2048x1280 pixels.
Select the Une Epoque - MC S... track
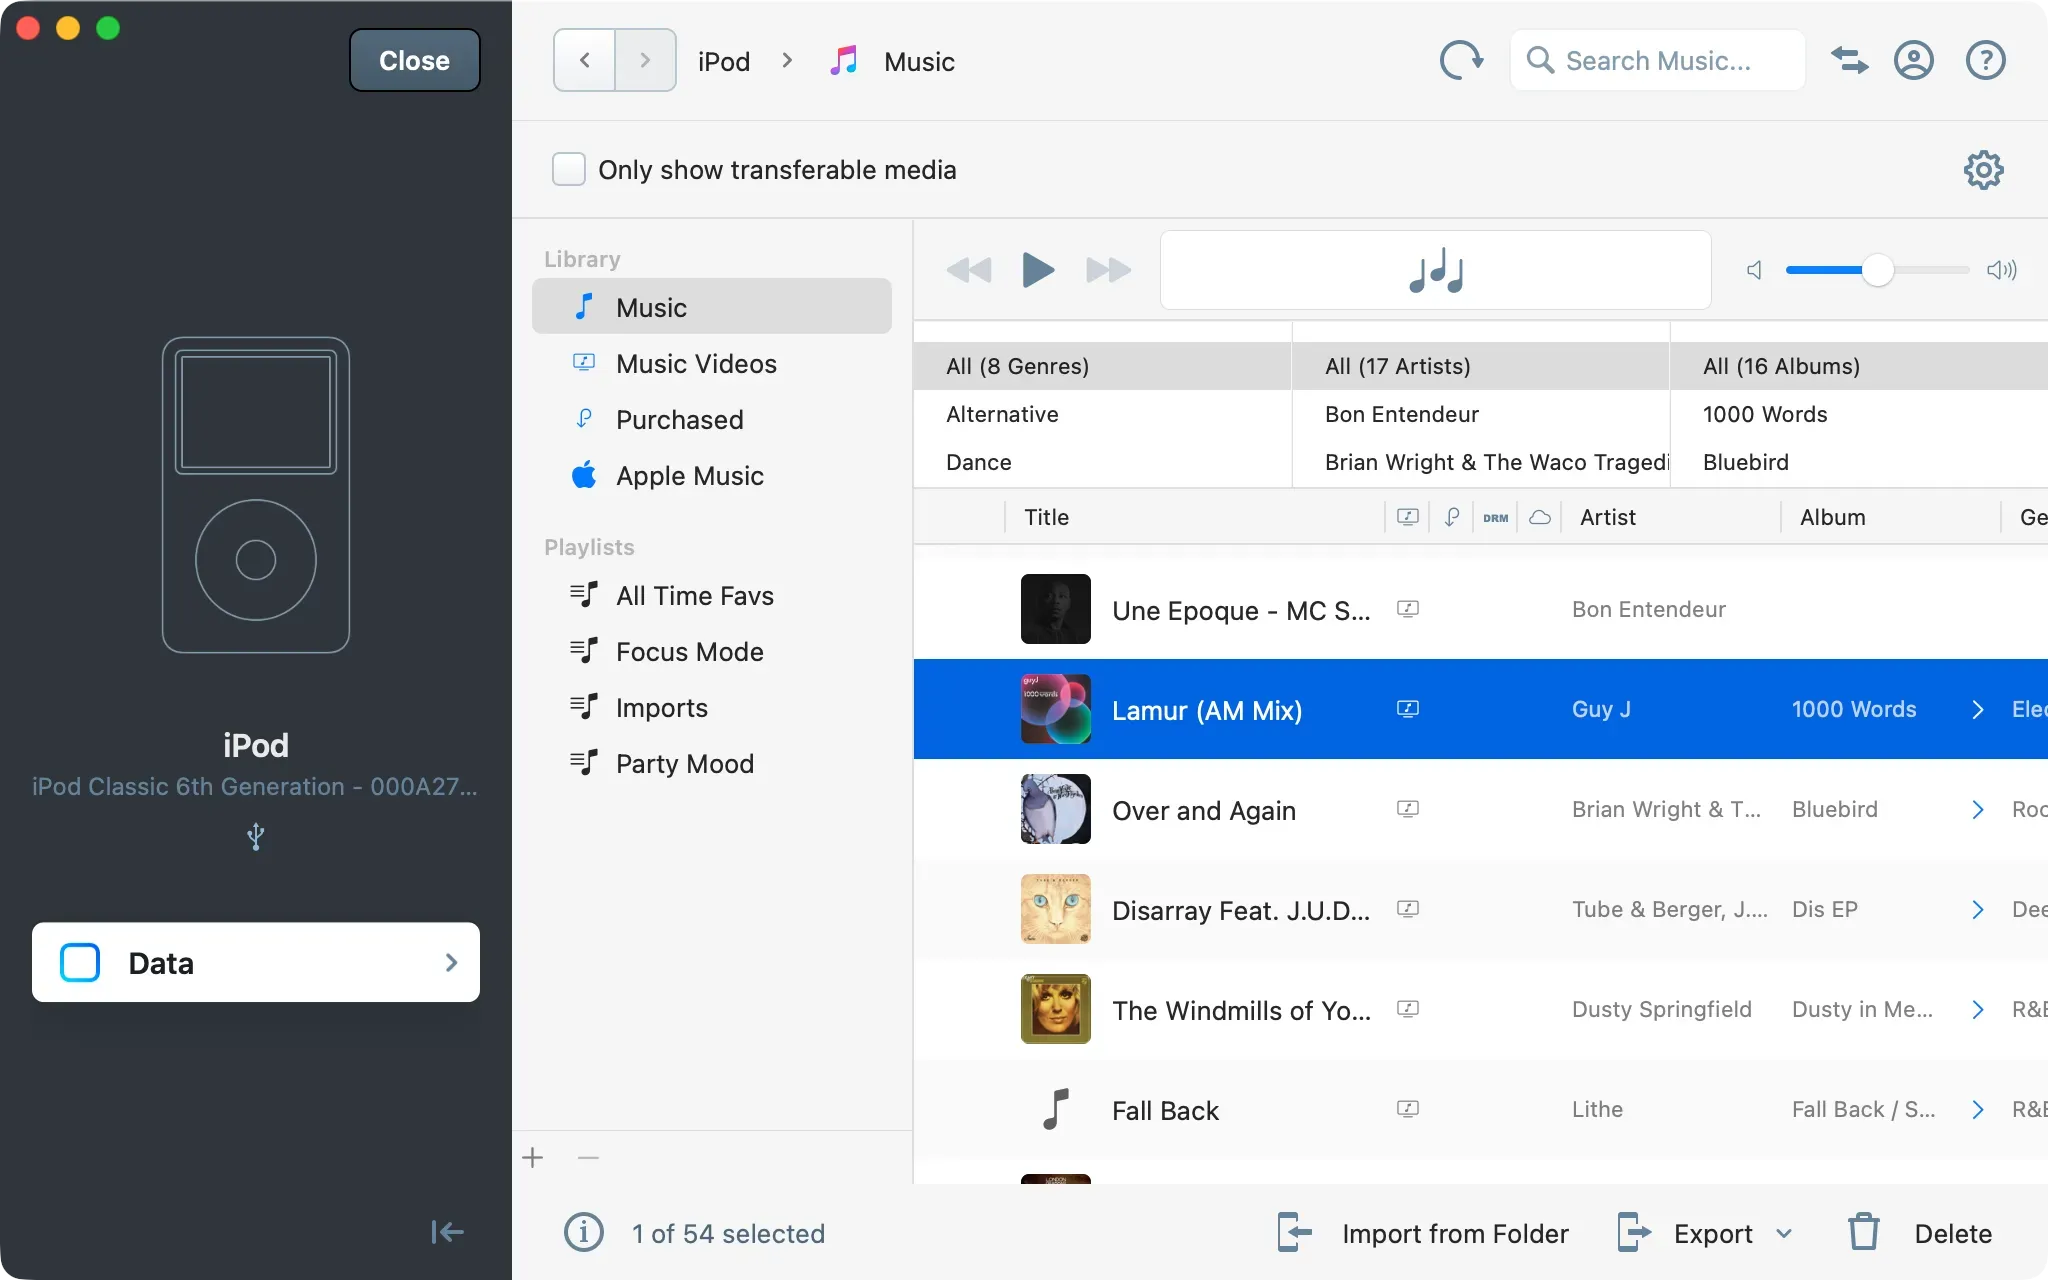tap(1481, 609)
